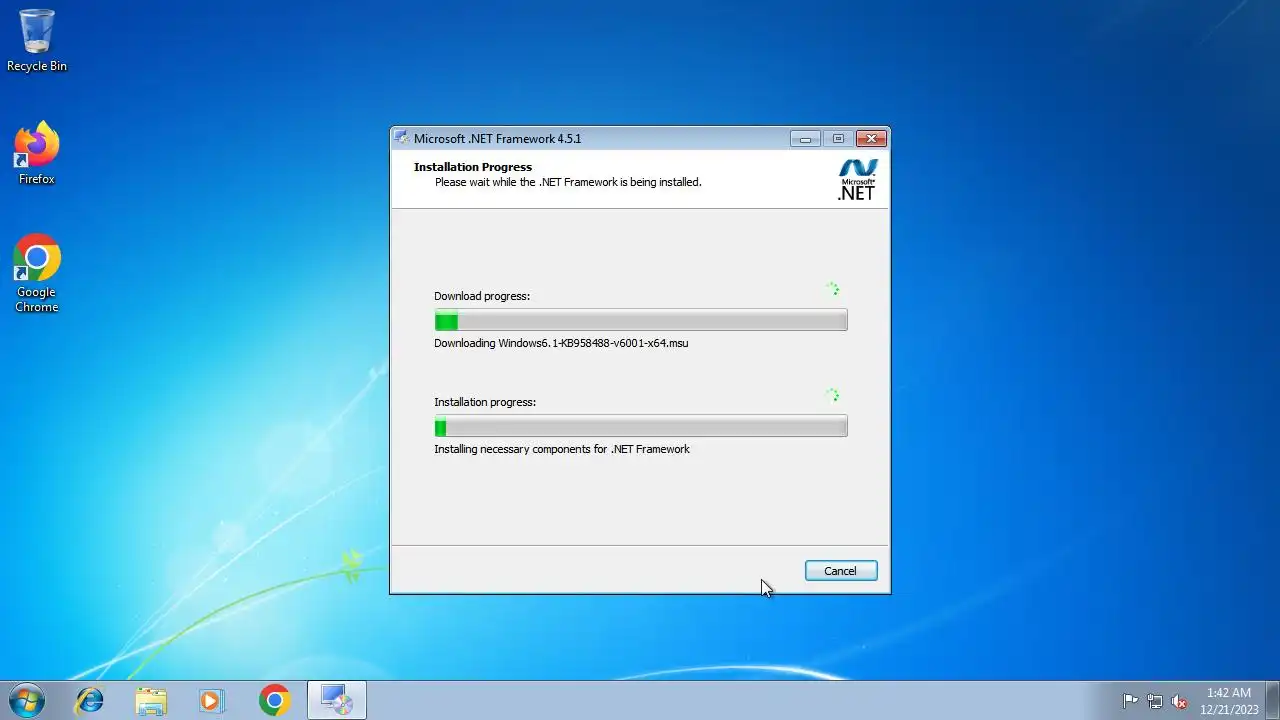1280x720 pixels.
Task: Launch Firefox from the desktop shortcut
Action: pos(37,153)
